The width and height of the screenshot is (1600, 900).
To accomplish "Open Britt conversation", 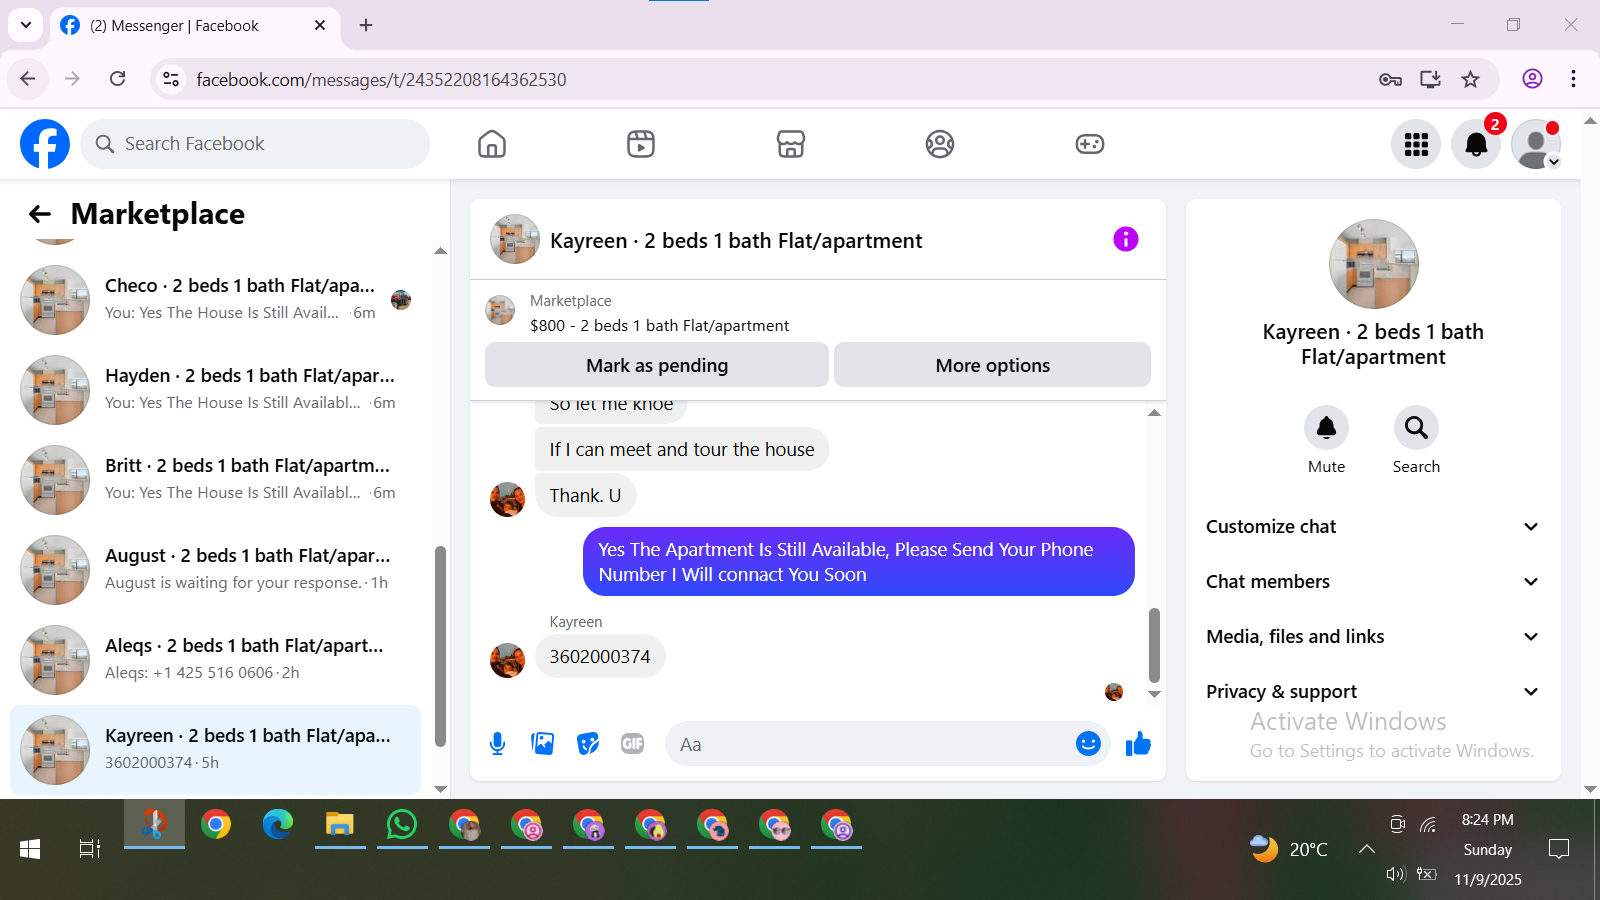I will click(215, 480).
